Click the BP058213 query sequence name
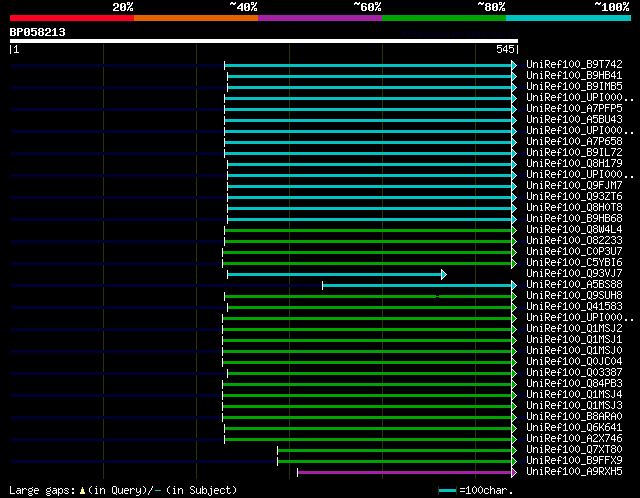Viewport: 640px width, 498px height. tap(37, 32)
